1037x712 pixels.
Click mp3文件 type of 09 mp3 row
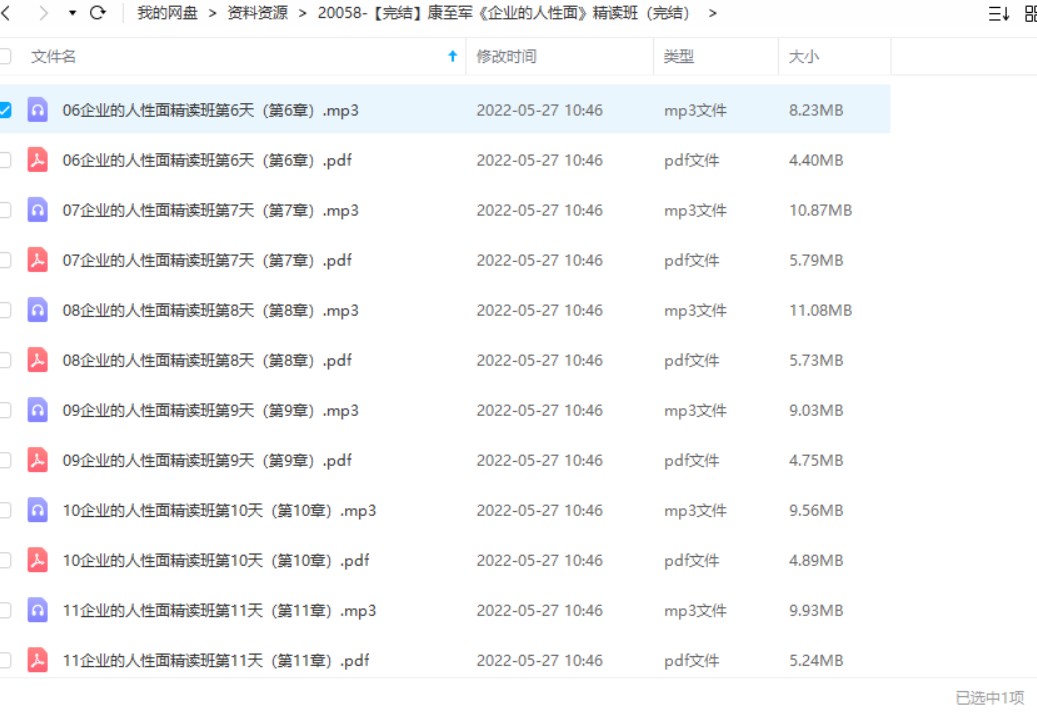click(x=695, y=411)
